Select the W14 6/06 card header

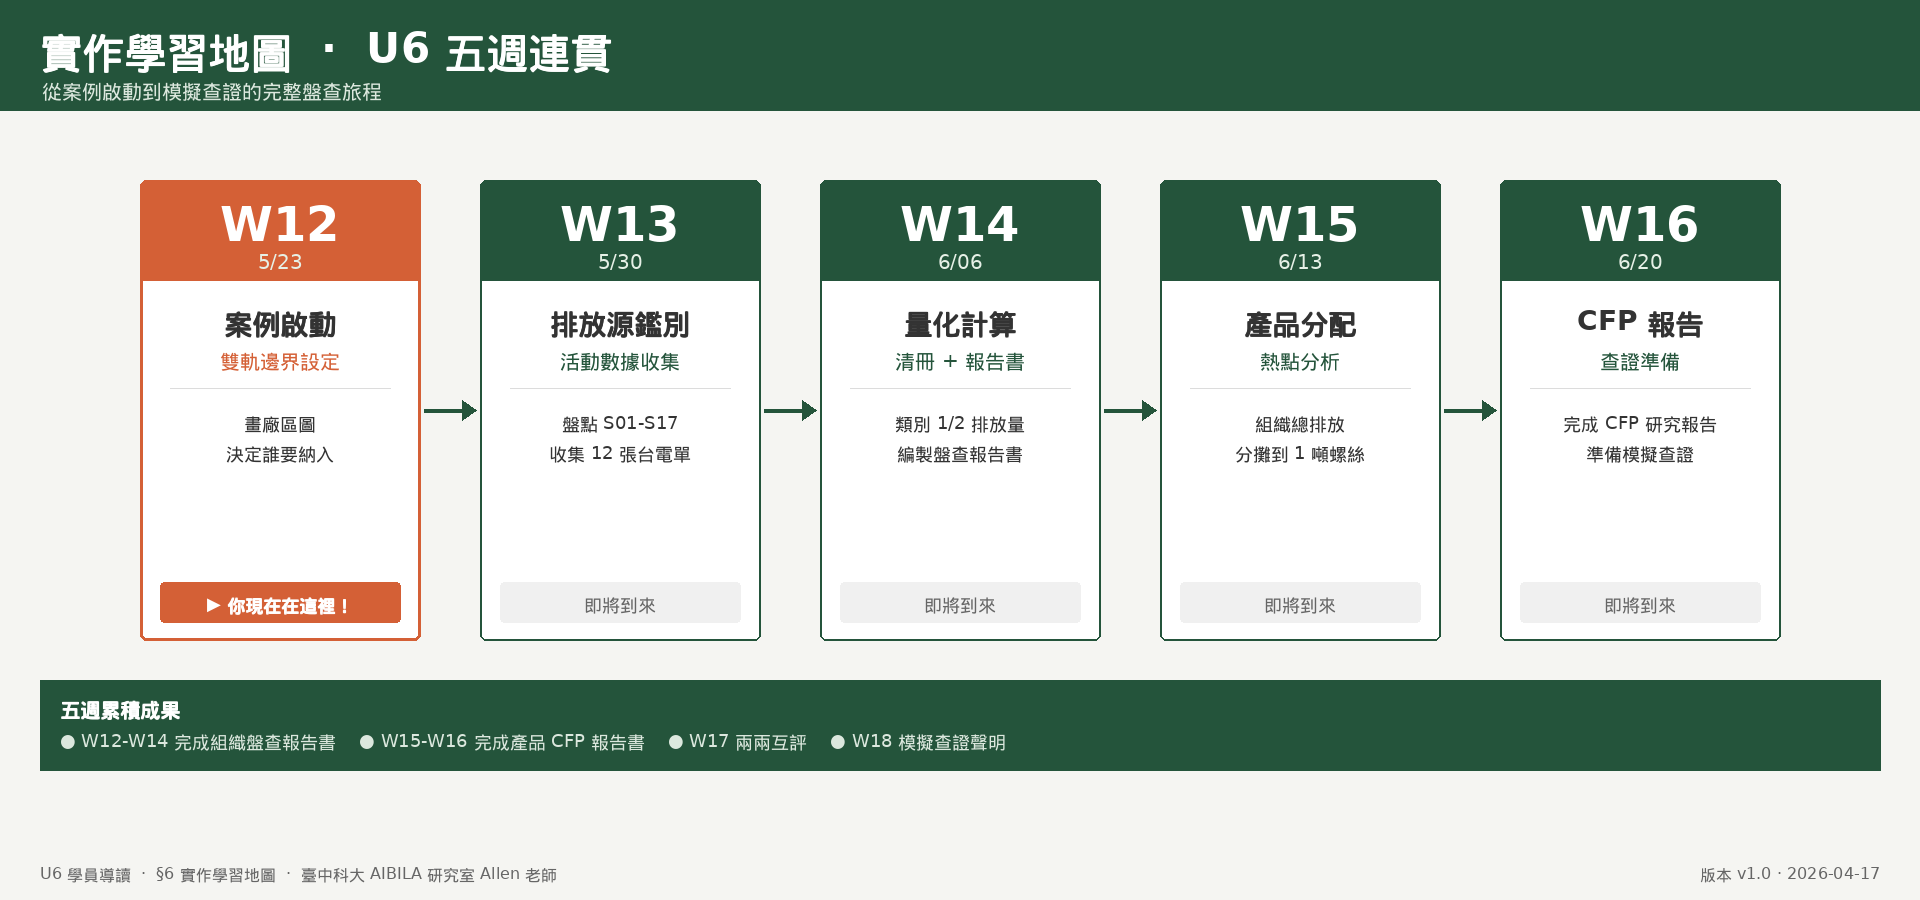tap(960, 231)
